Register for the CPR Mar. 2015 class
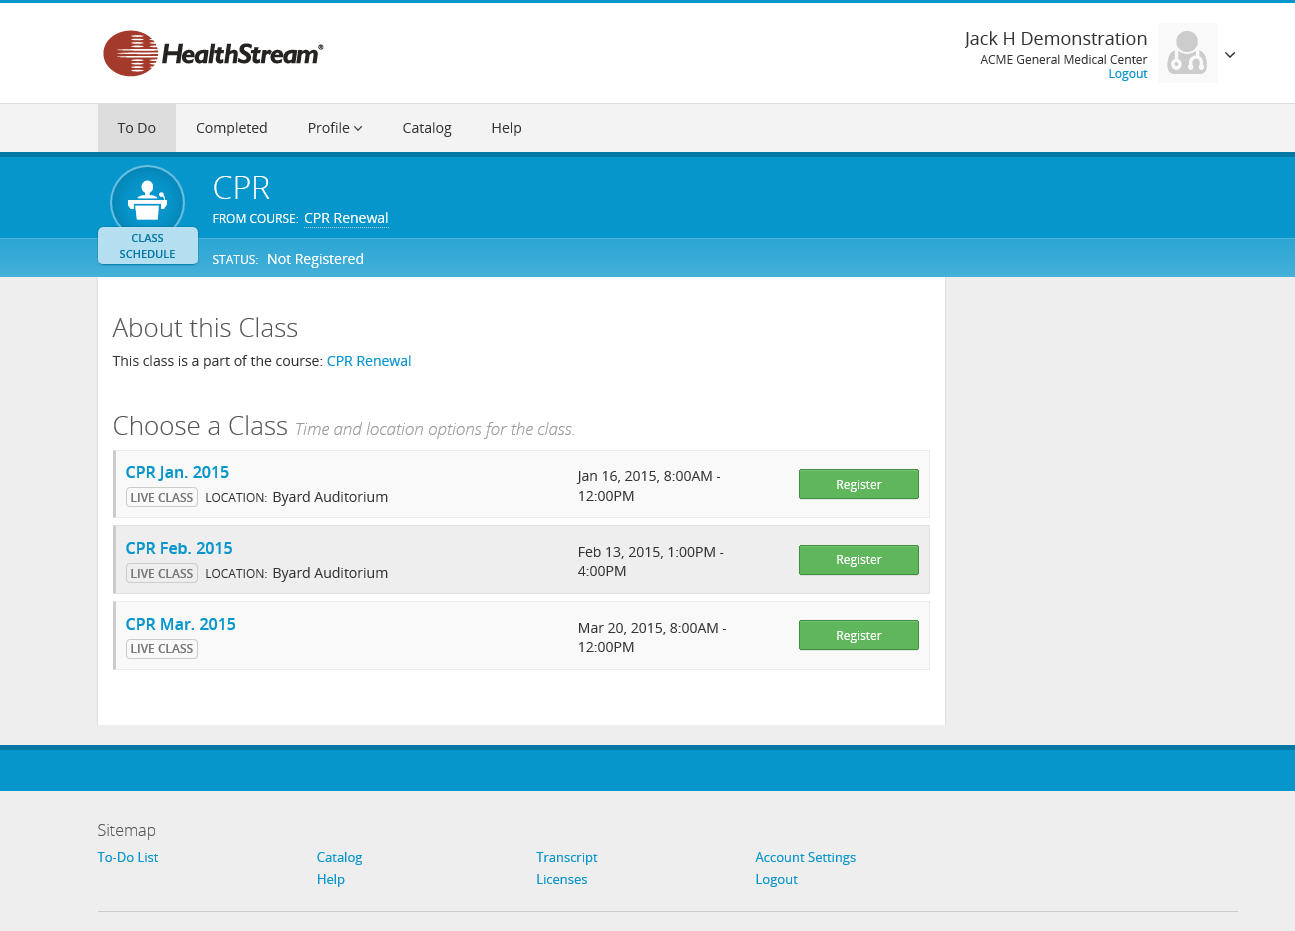1295x931 pixels. [859, 635]
